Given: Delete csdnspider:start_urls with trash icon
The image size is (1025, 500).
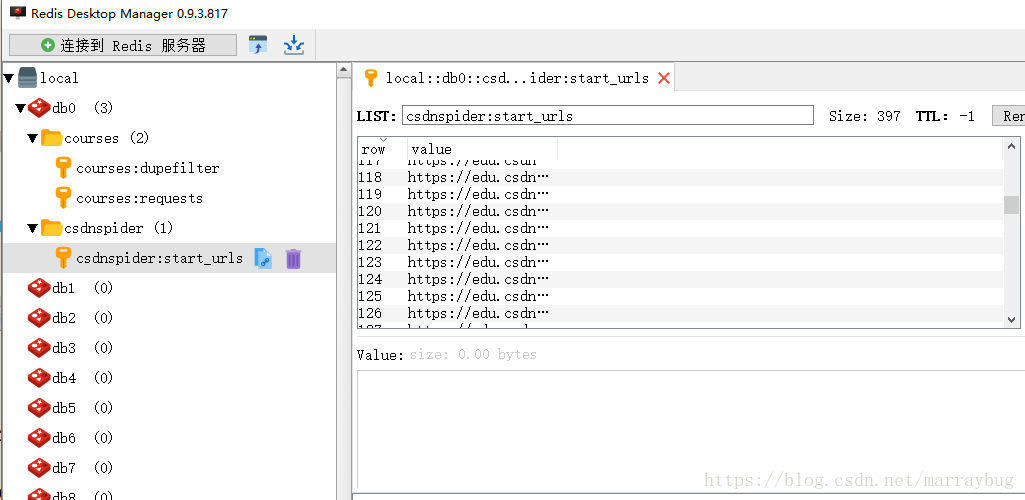Looking at the screenshot, I should [294, 259].
